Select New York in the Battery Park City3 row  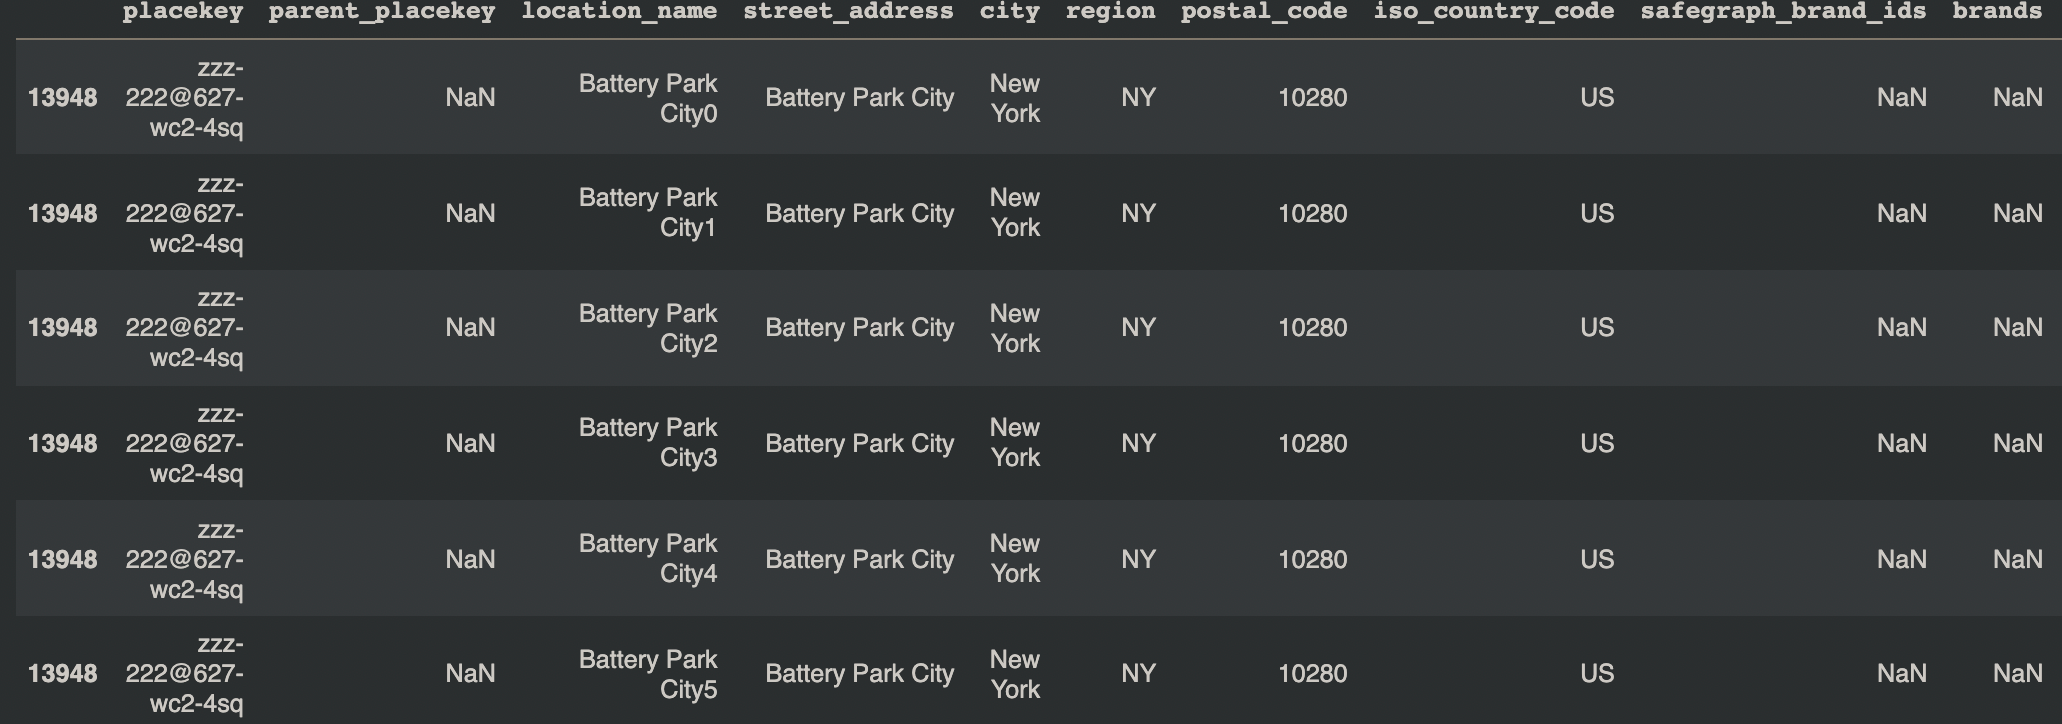pos(1015,443)
